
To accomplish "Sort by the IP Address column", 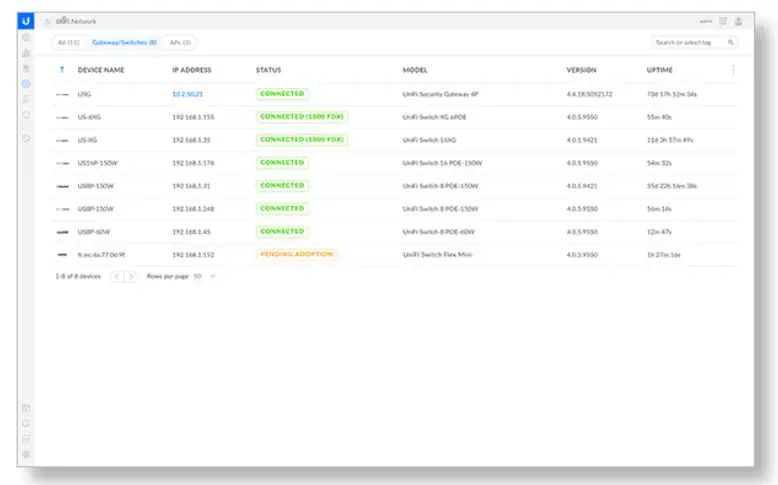I will [192, 70].
